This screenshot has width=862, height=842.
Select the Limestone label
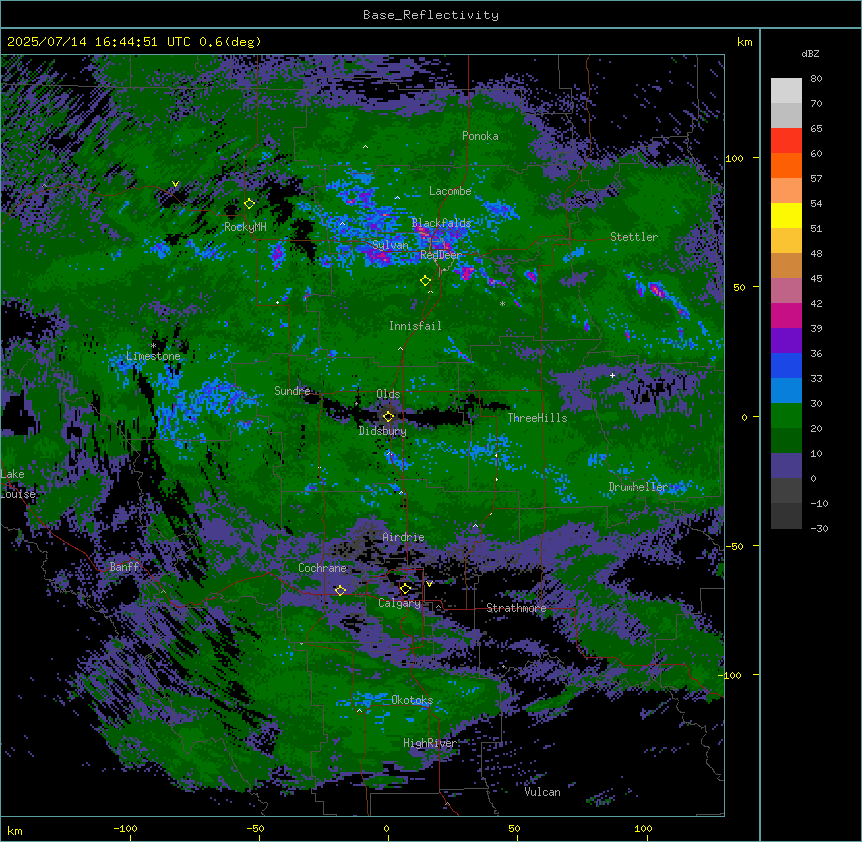click(153, 356)
